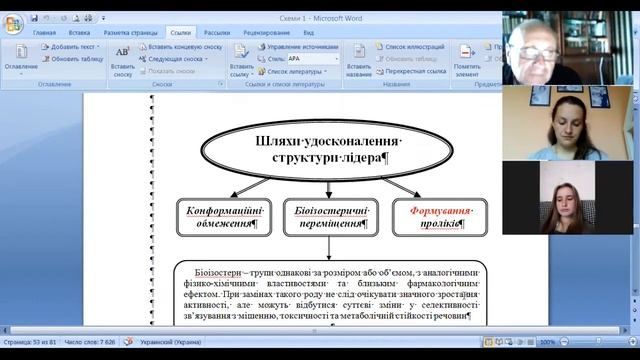Insert a Перекрестная ссылка cross-reference
The height and width of the screenshot is (360, 640).
[411, 71]
